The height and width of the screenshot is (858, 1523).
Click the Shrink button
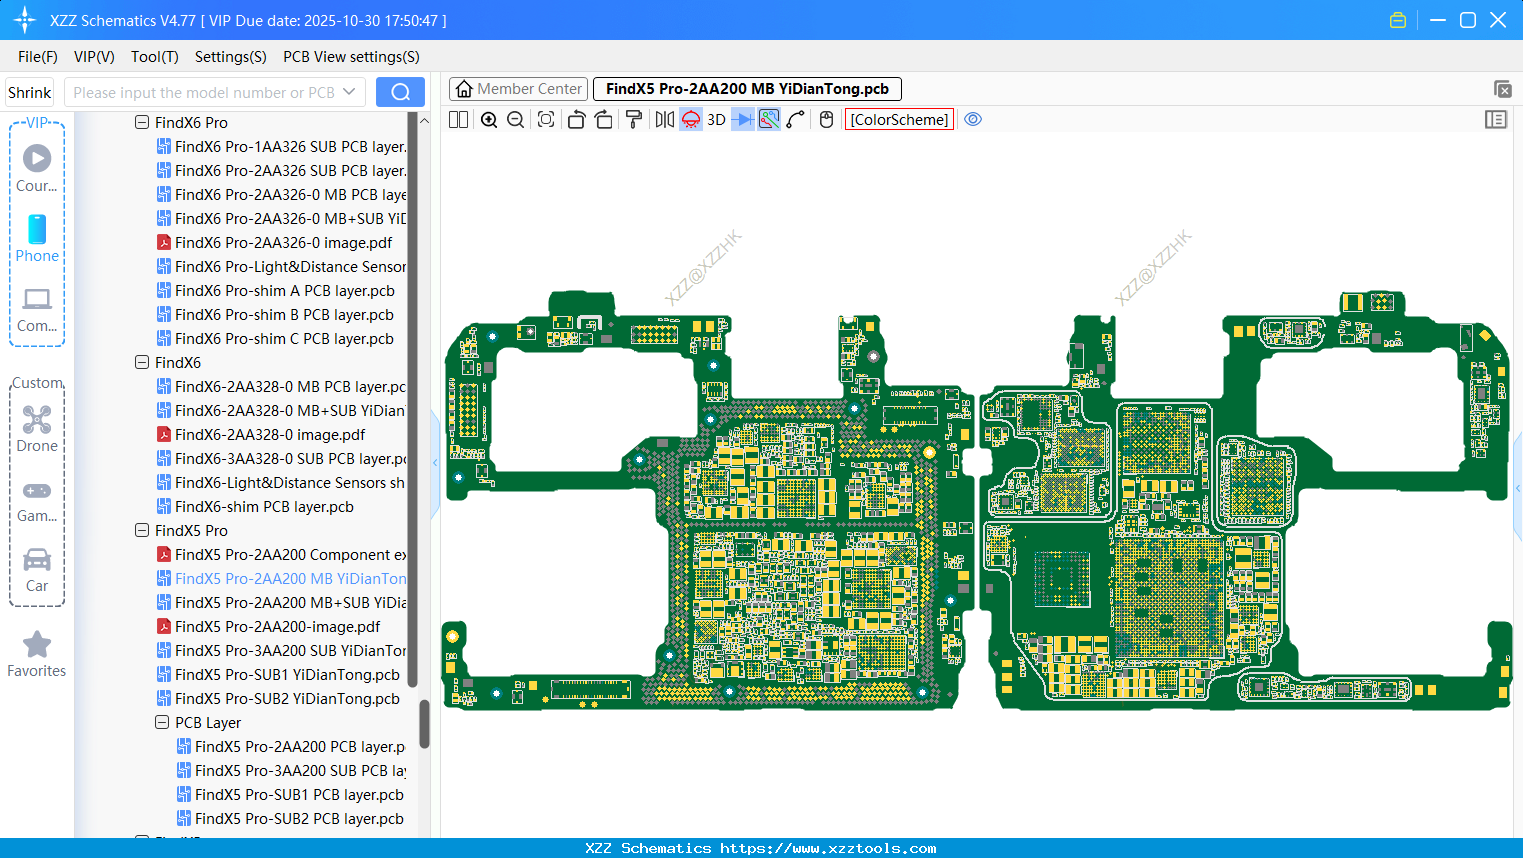pos(29,91)
